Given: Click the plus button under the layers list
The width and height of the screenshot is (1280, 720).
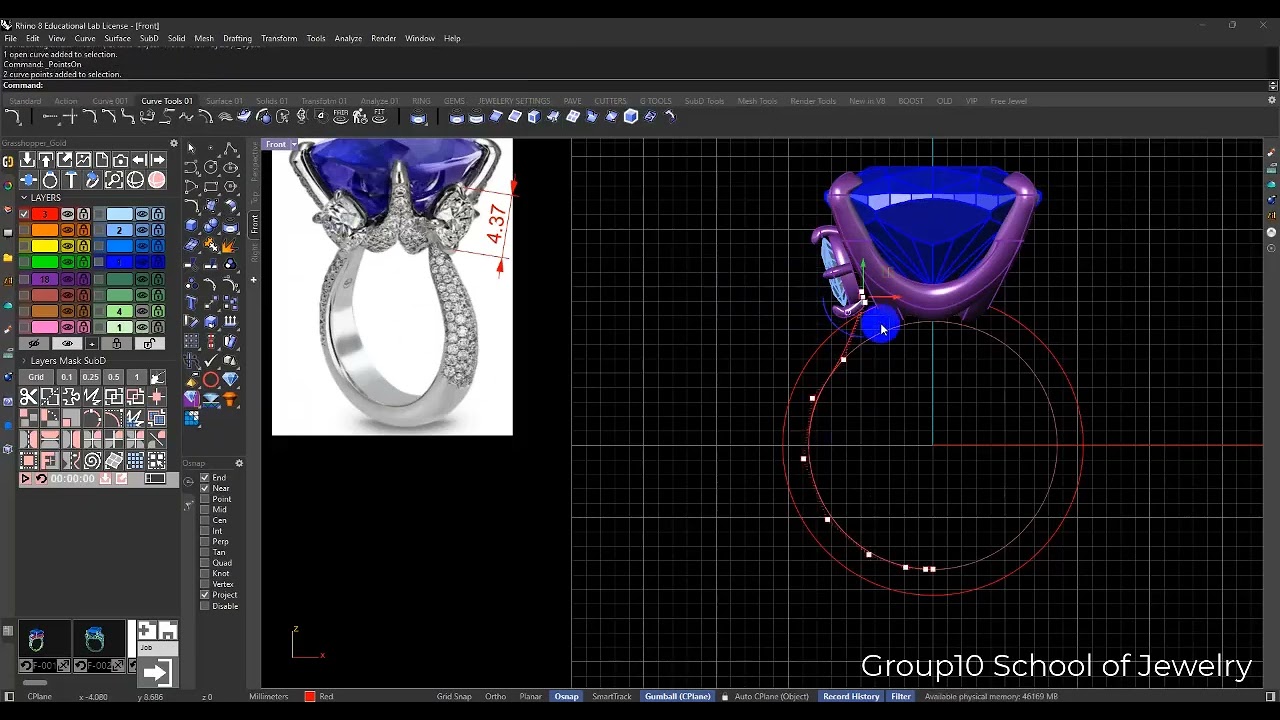Looking at the screenshot, I should [92, 344].
